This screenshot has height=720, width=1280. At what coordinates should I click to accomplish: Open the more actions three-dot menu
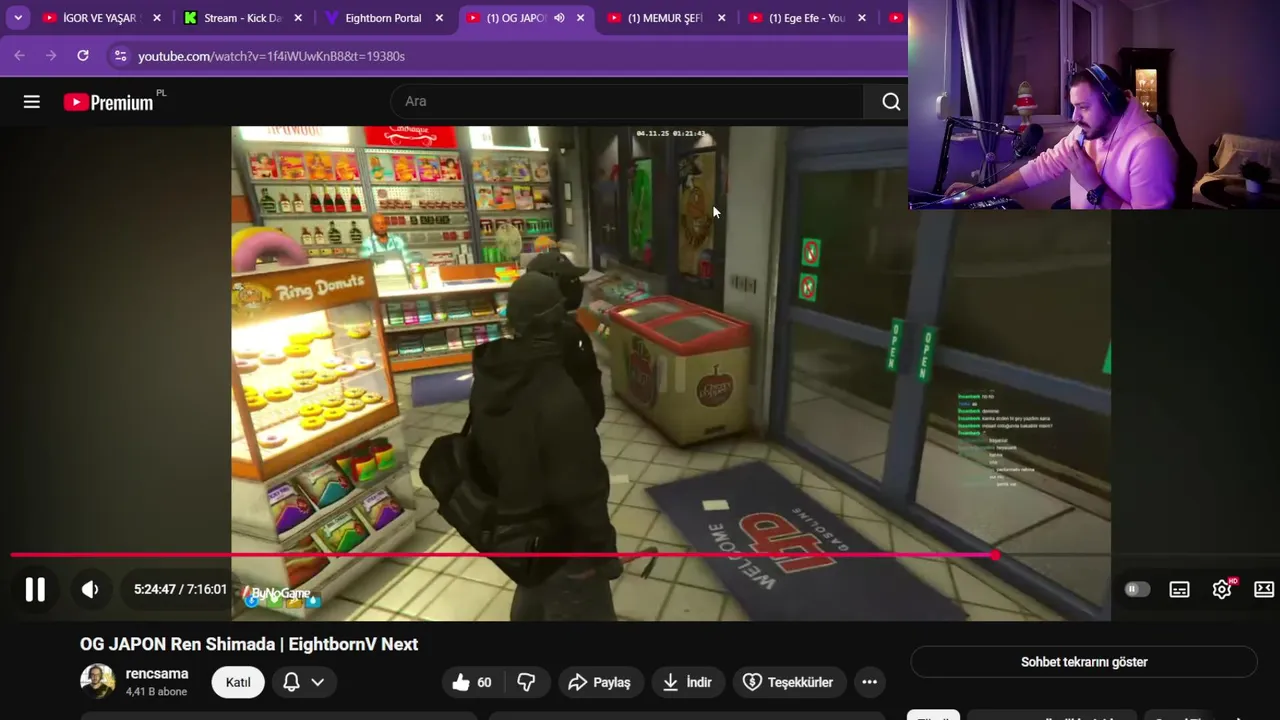[870, 682]
